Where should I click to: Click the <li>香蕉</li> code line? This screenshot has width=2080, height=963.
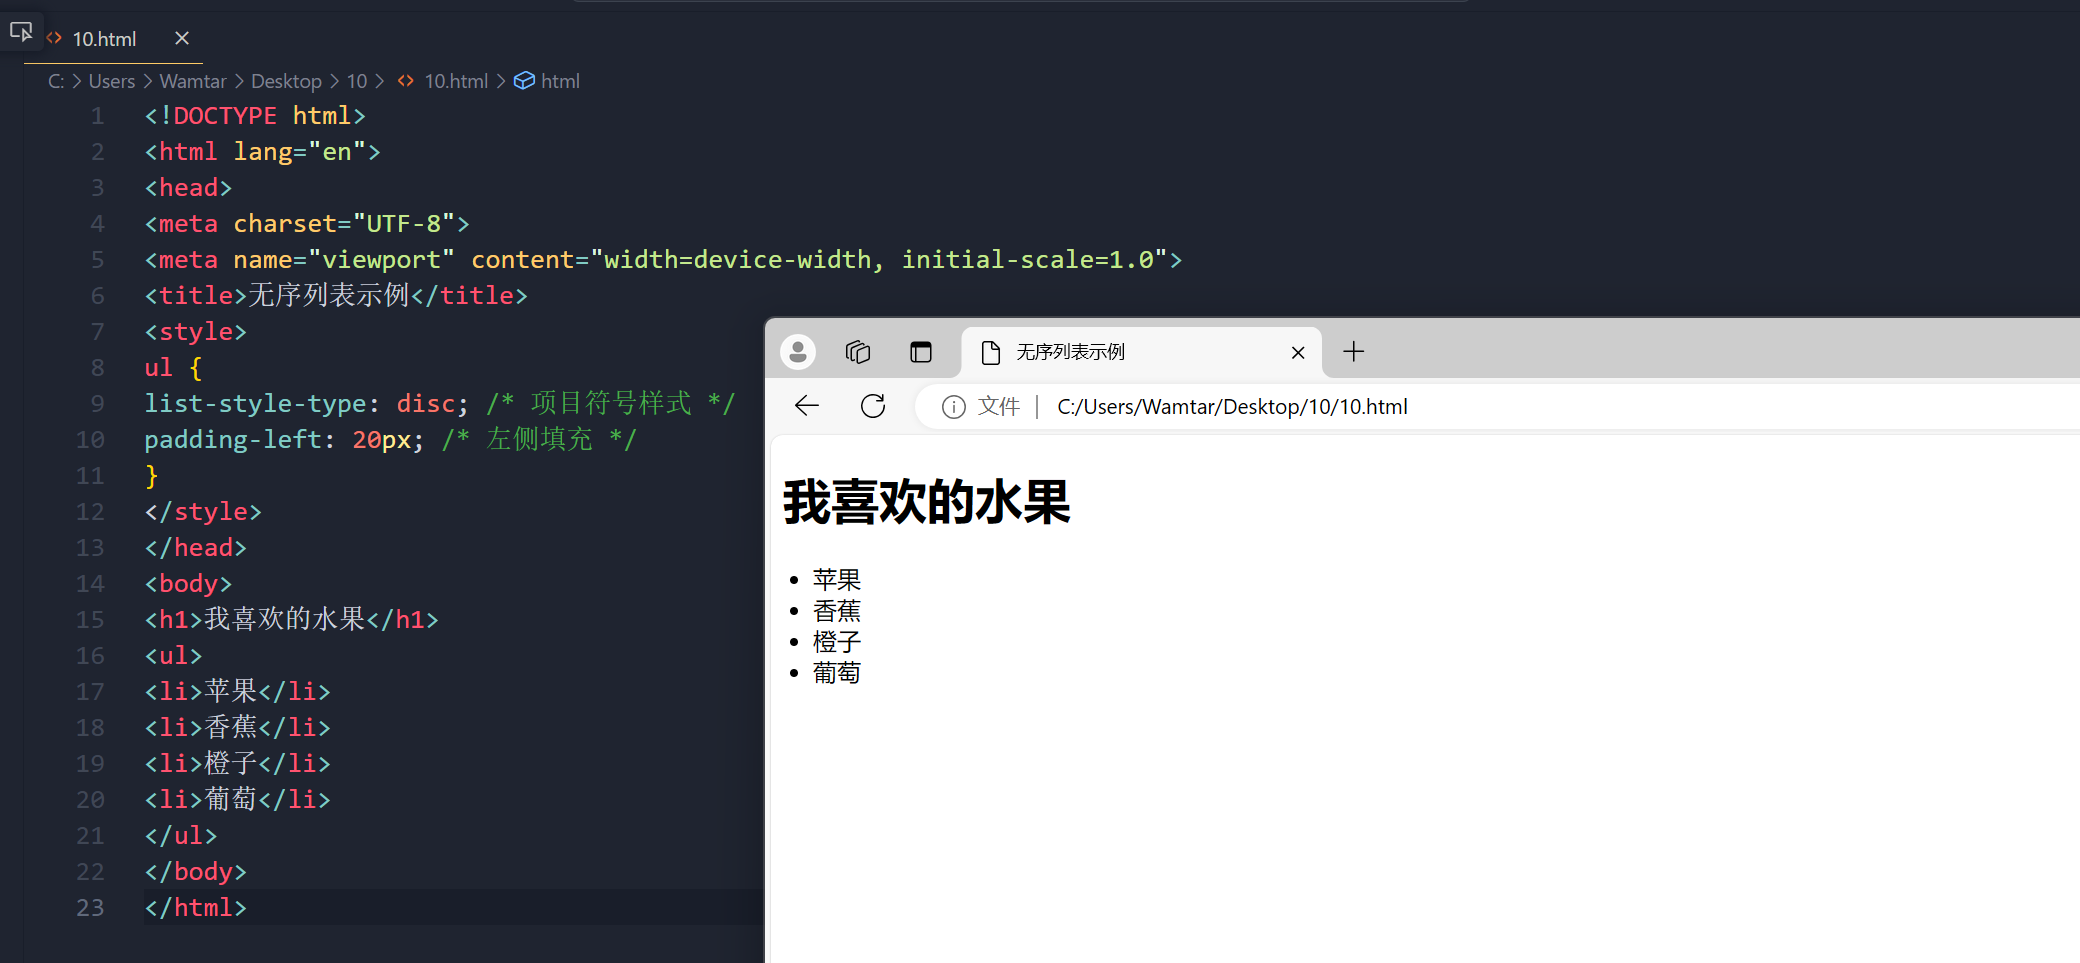(x=237, y=728)
